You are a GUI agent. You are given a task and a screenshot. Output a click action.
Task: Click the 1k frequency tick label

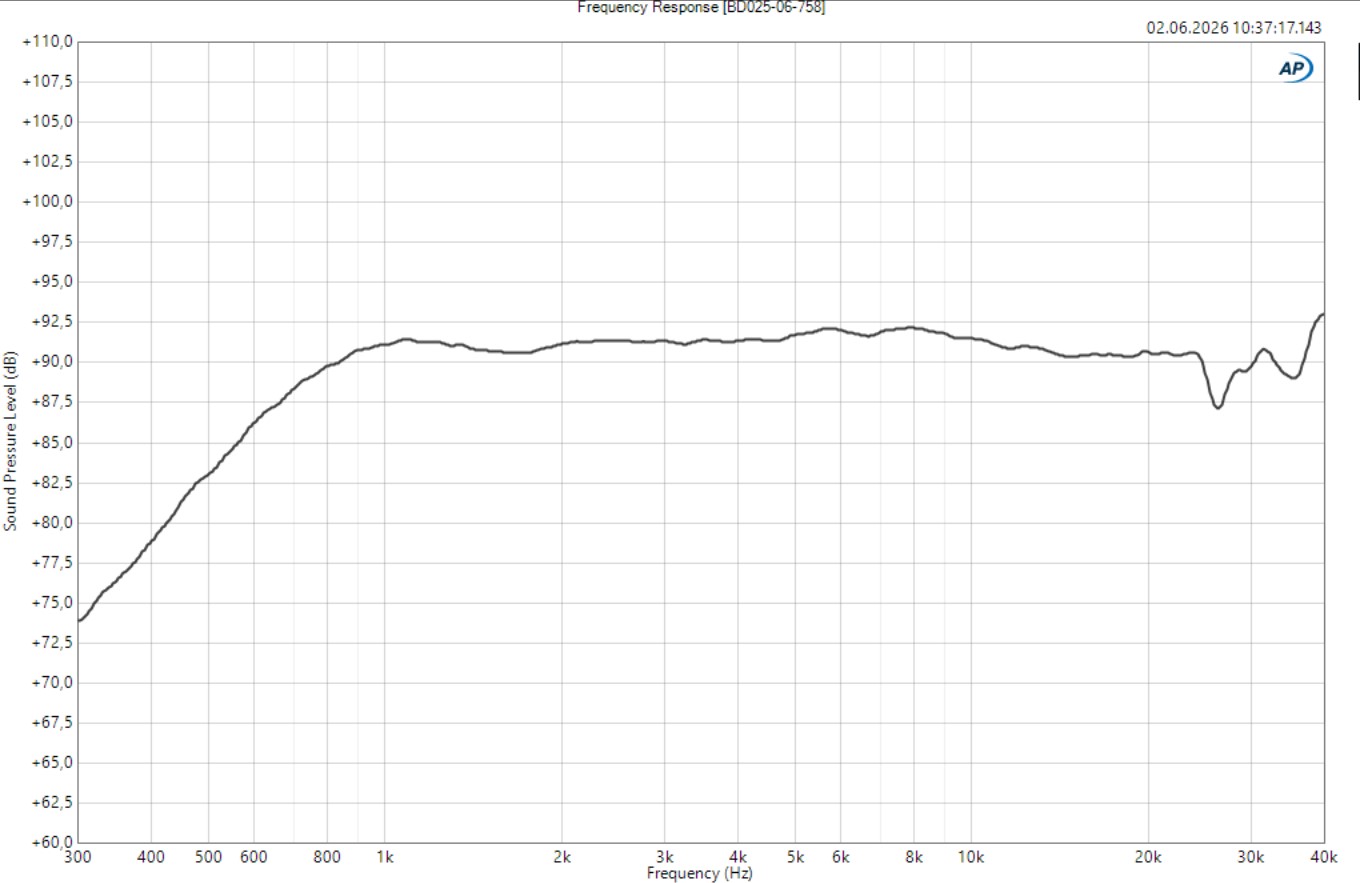click(x=385, y=857)
